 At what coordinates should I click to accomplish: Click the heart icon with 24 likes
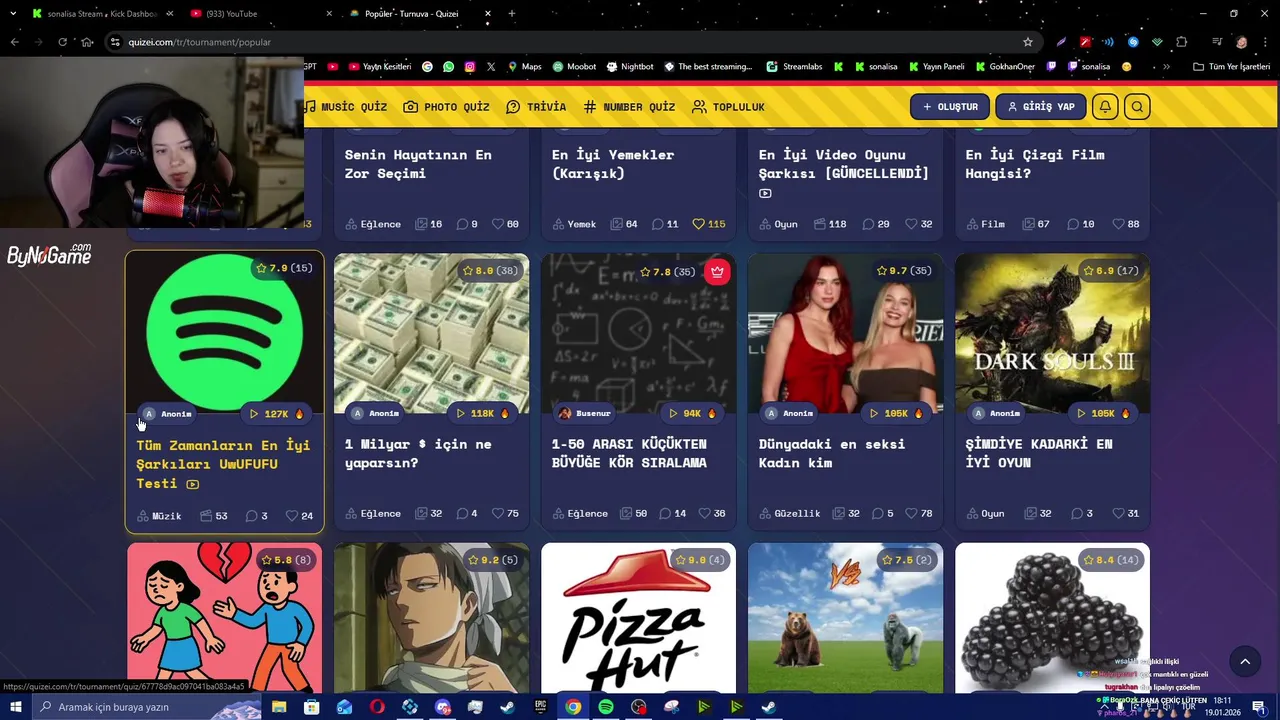pos(292,516)
